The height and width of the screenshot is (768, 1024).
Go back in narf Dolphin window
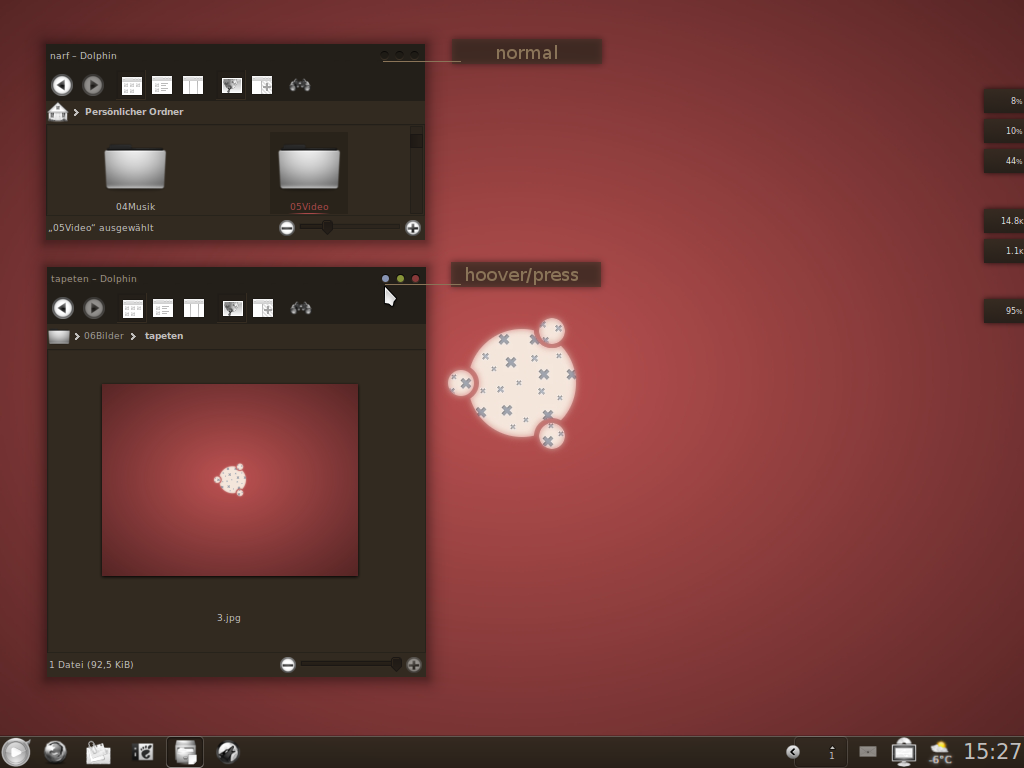[x=62, y=85]
